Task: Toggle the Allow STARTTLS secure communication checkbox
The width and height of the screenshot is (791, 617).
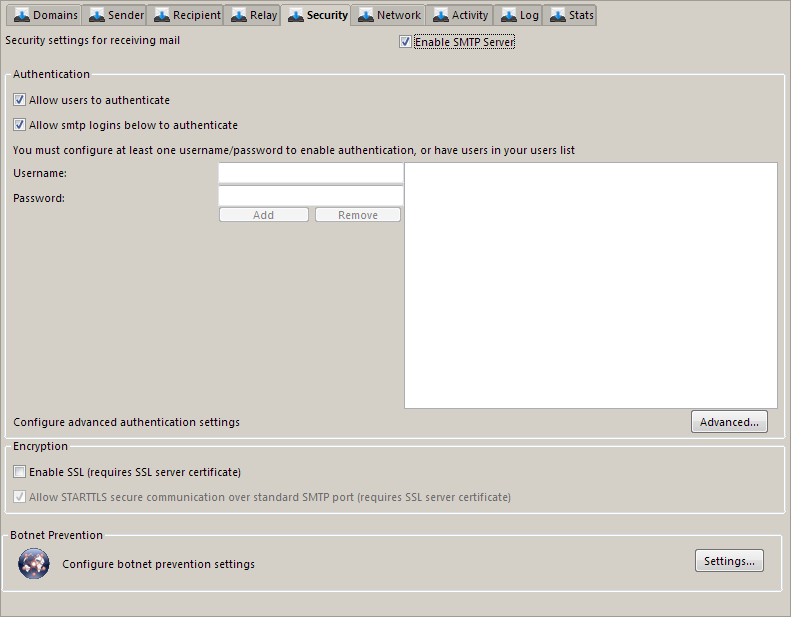Action: click(20, 497)
